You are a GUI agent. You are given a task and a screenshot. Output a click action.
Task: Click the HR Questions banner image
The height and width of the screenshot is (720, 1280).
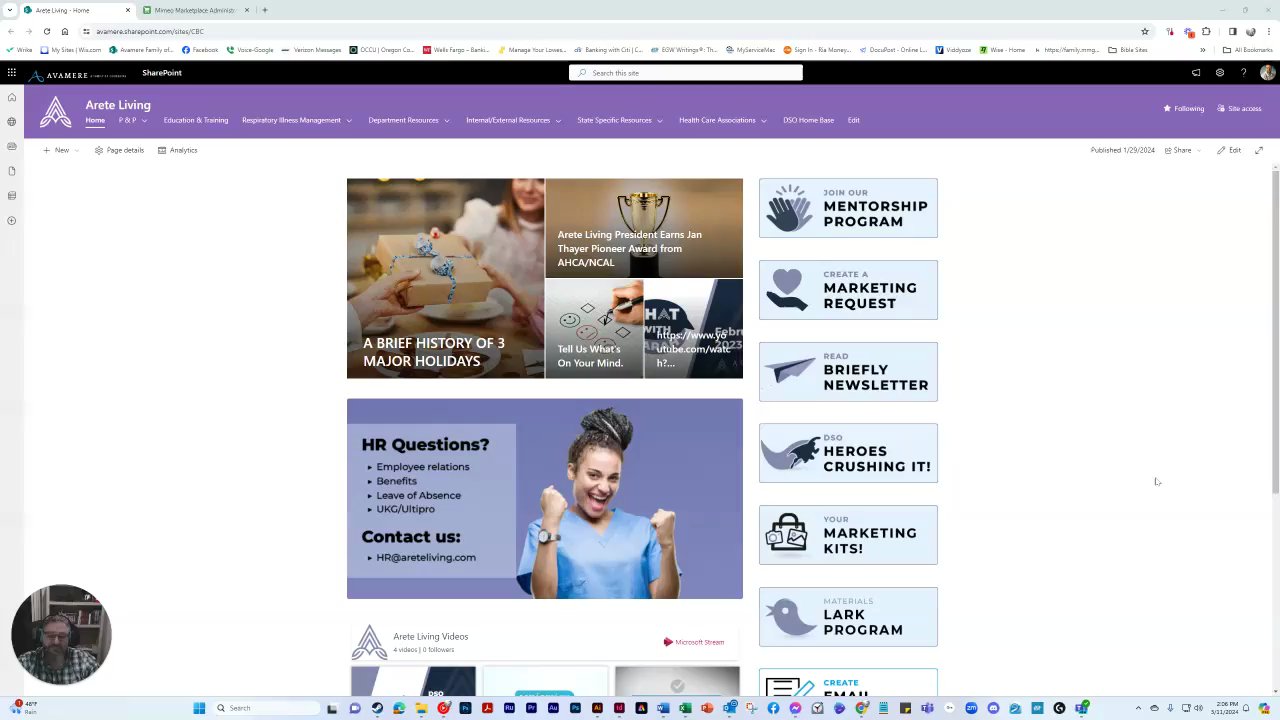[x=545, y=499]
